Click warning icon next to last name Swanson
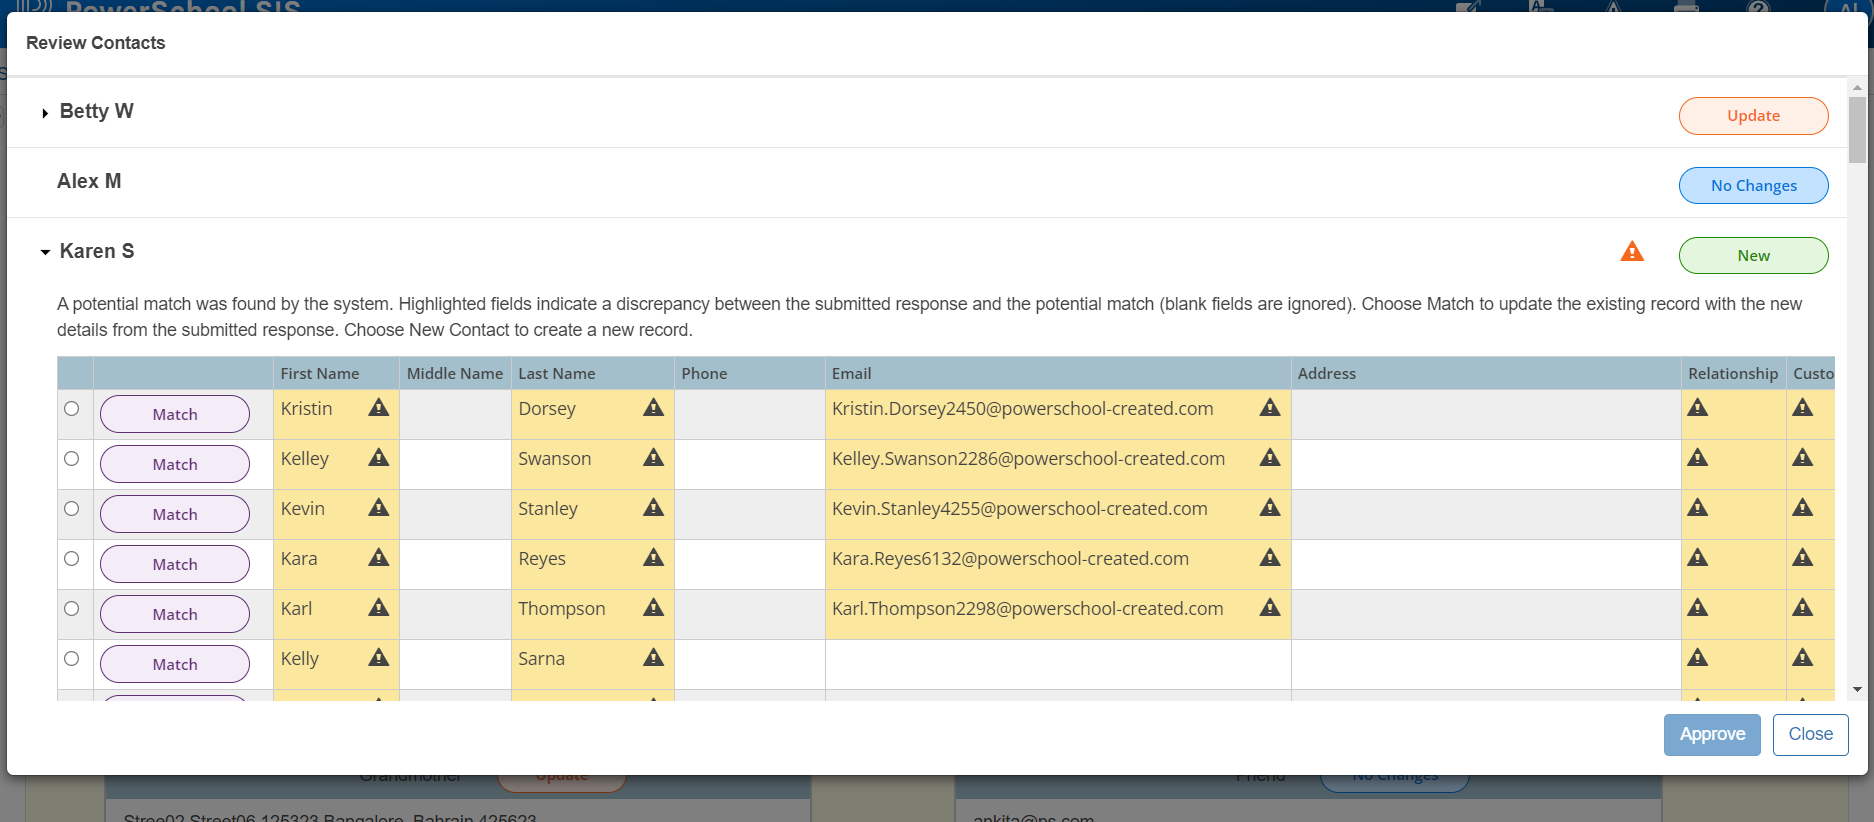This screenshot has height=822, width=1874. (653, 458)
